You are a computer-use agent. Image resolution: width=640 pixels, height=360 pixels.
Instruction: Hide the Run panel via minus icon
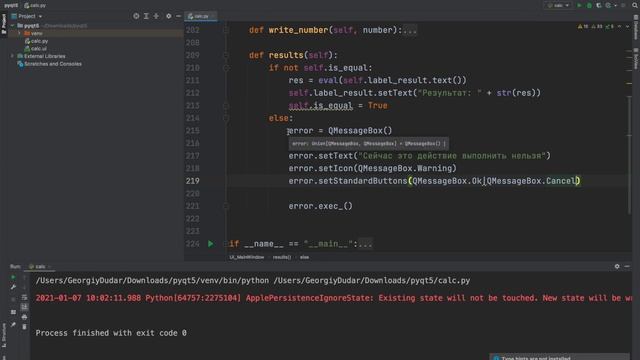point(627,266)
